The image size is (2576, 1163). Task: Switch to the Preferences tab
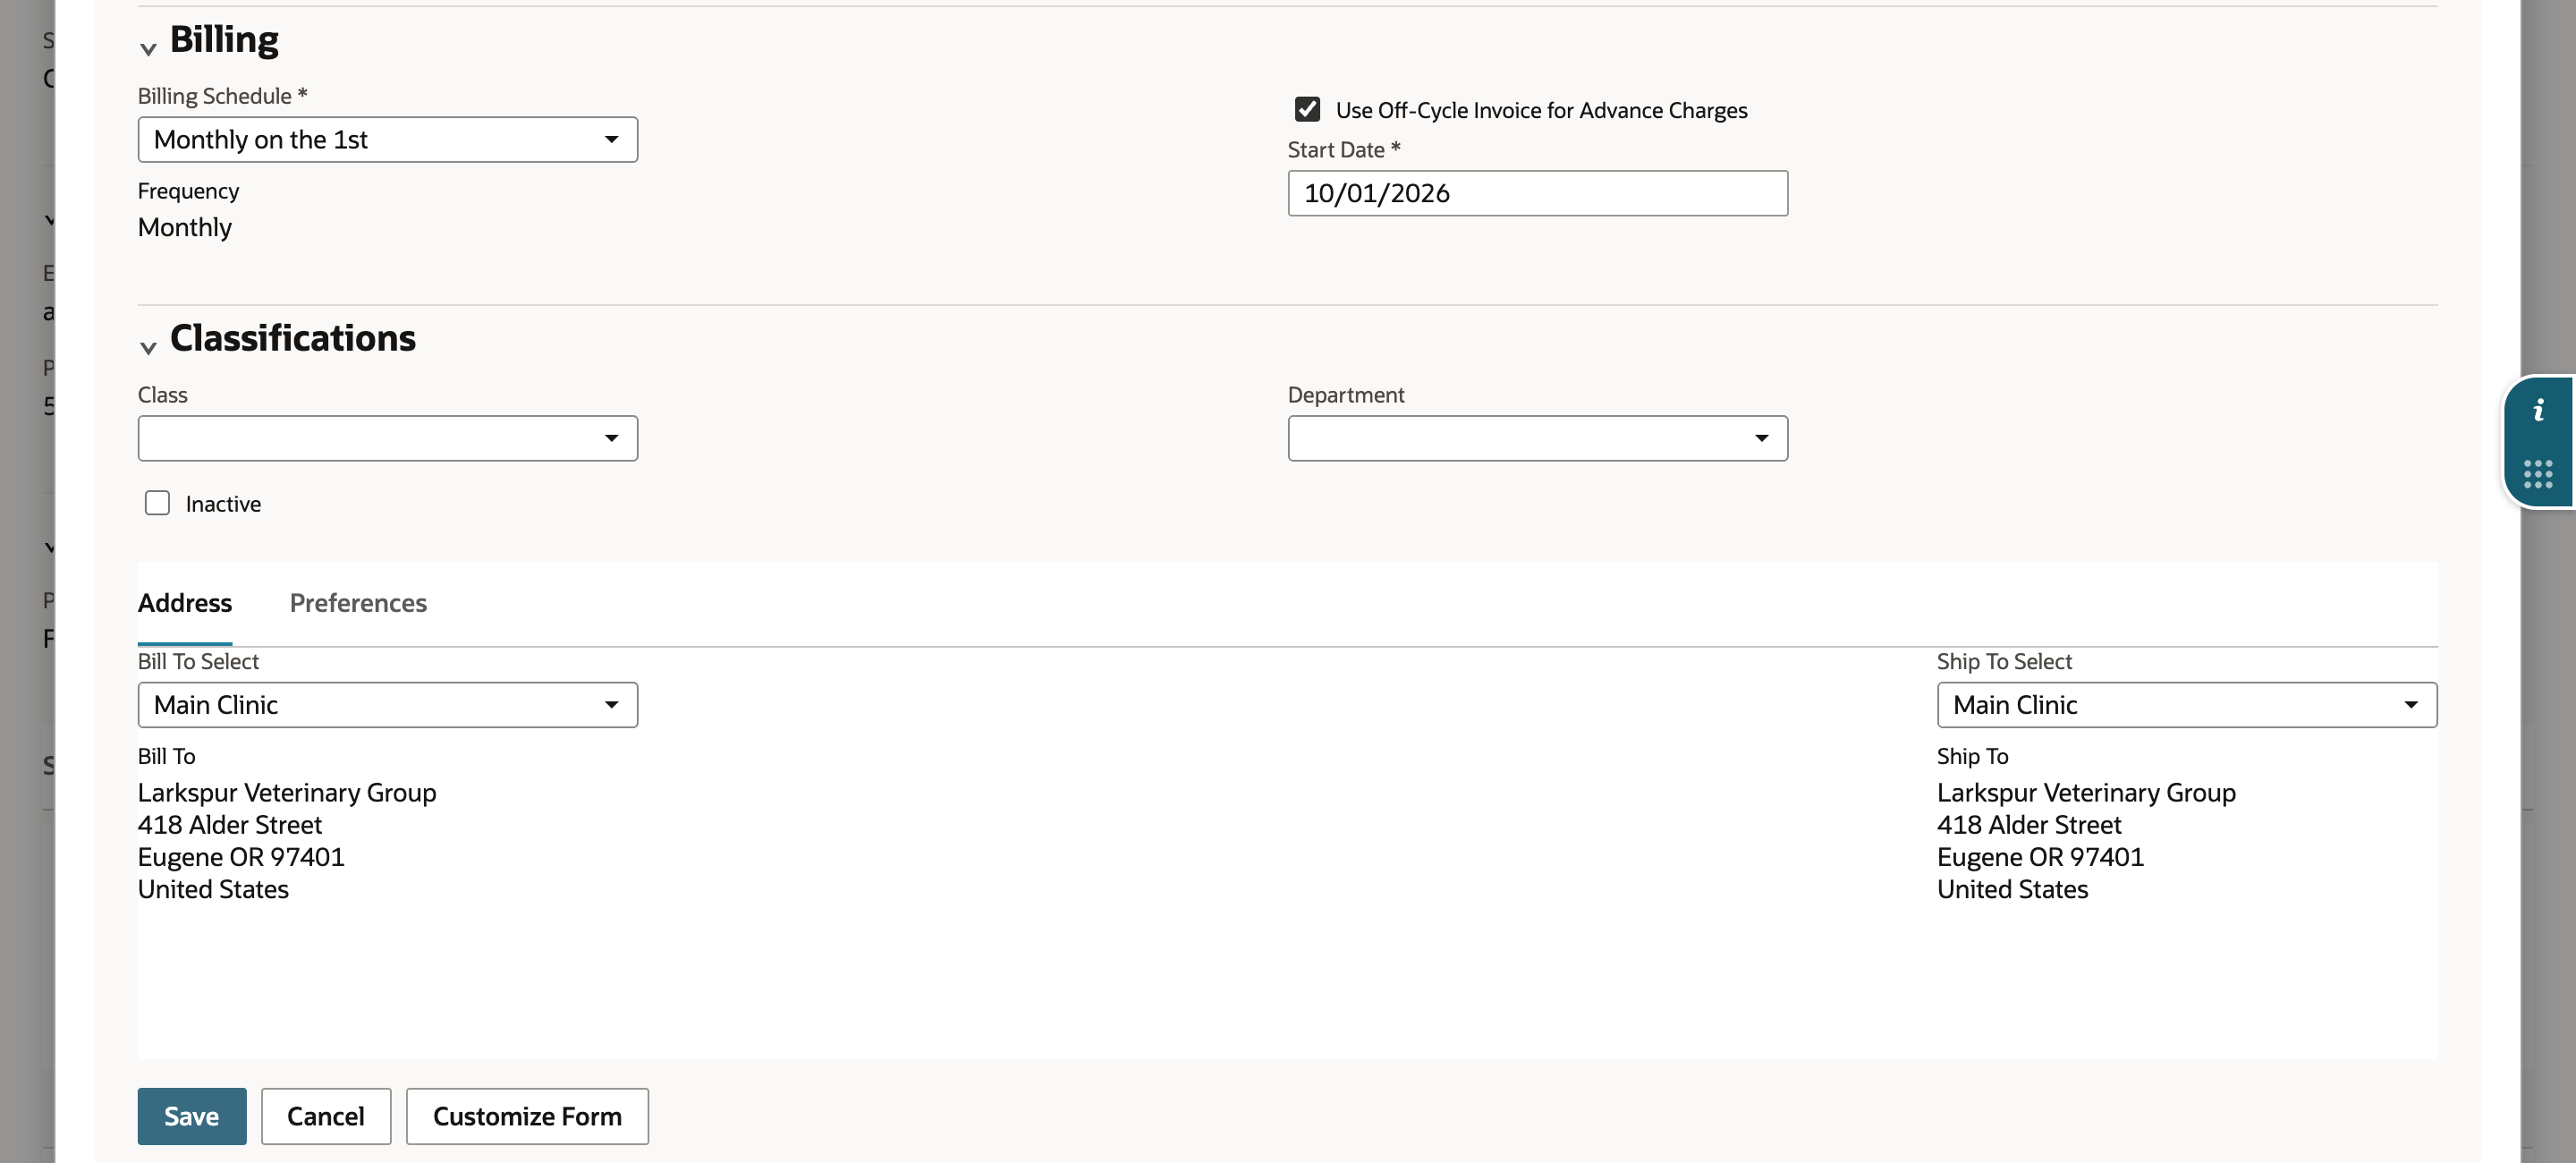(x=358, y=603)
